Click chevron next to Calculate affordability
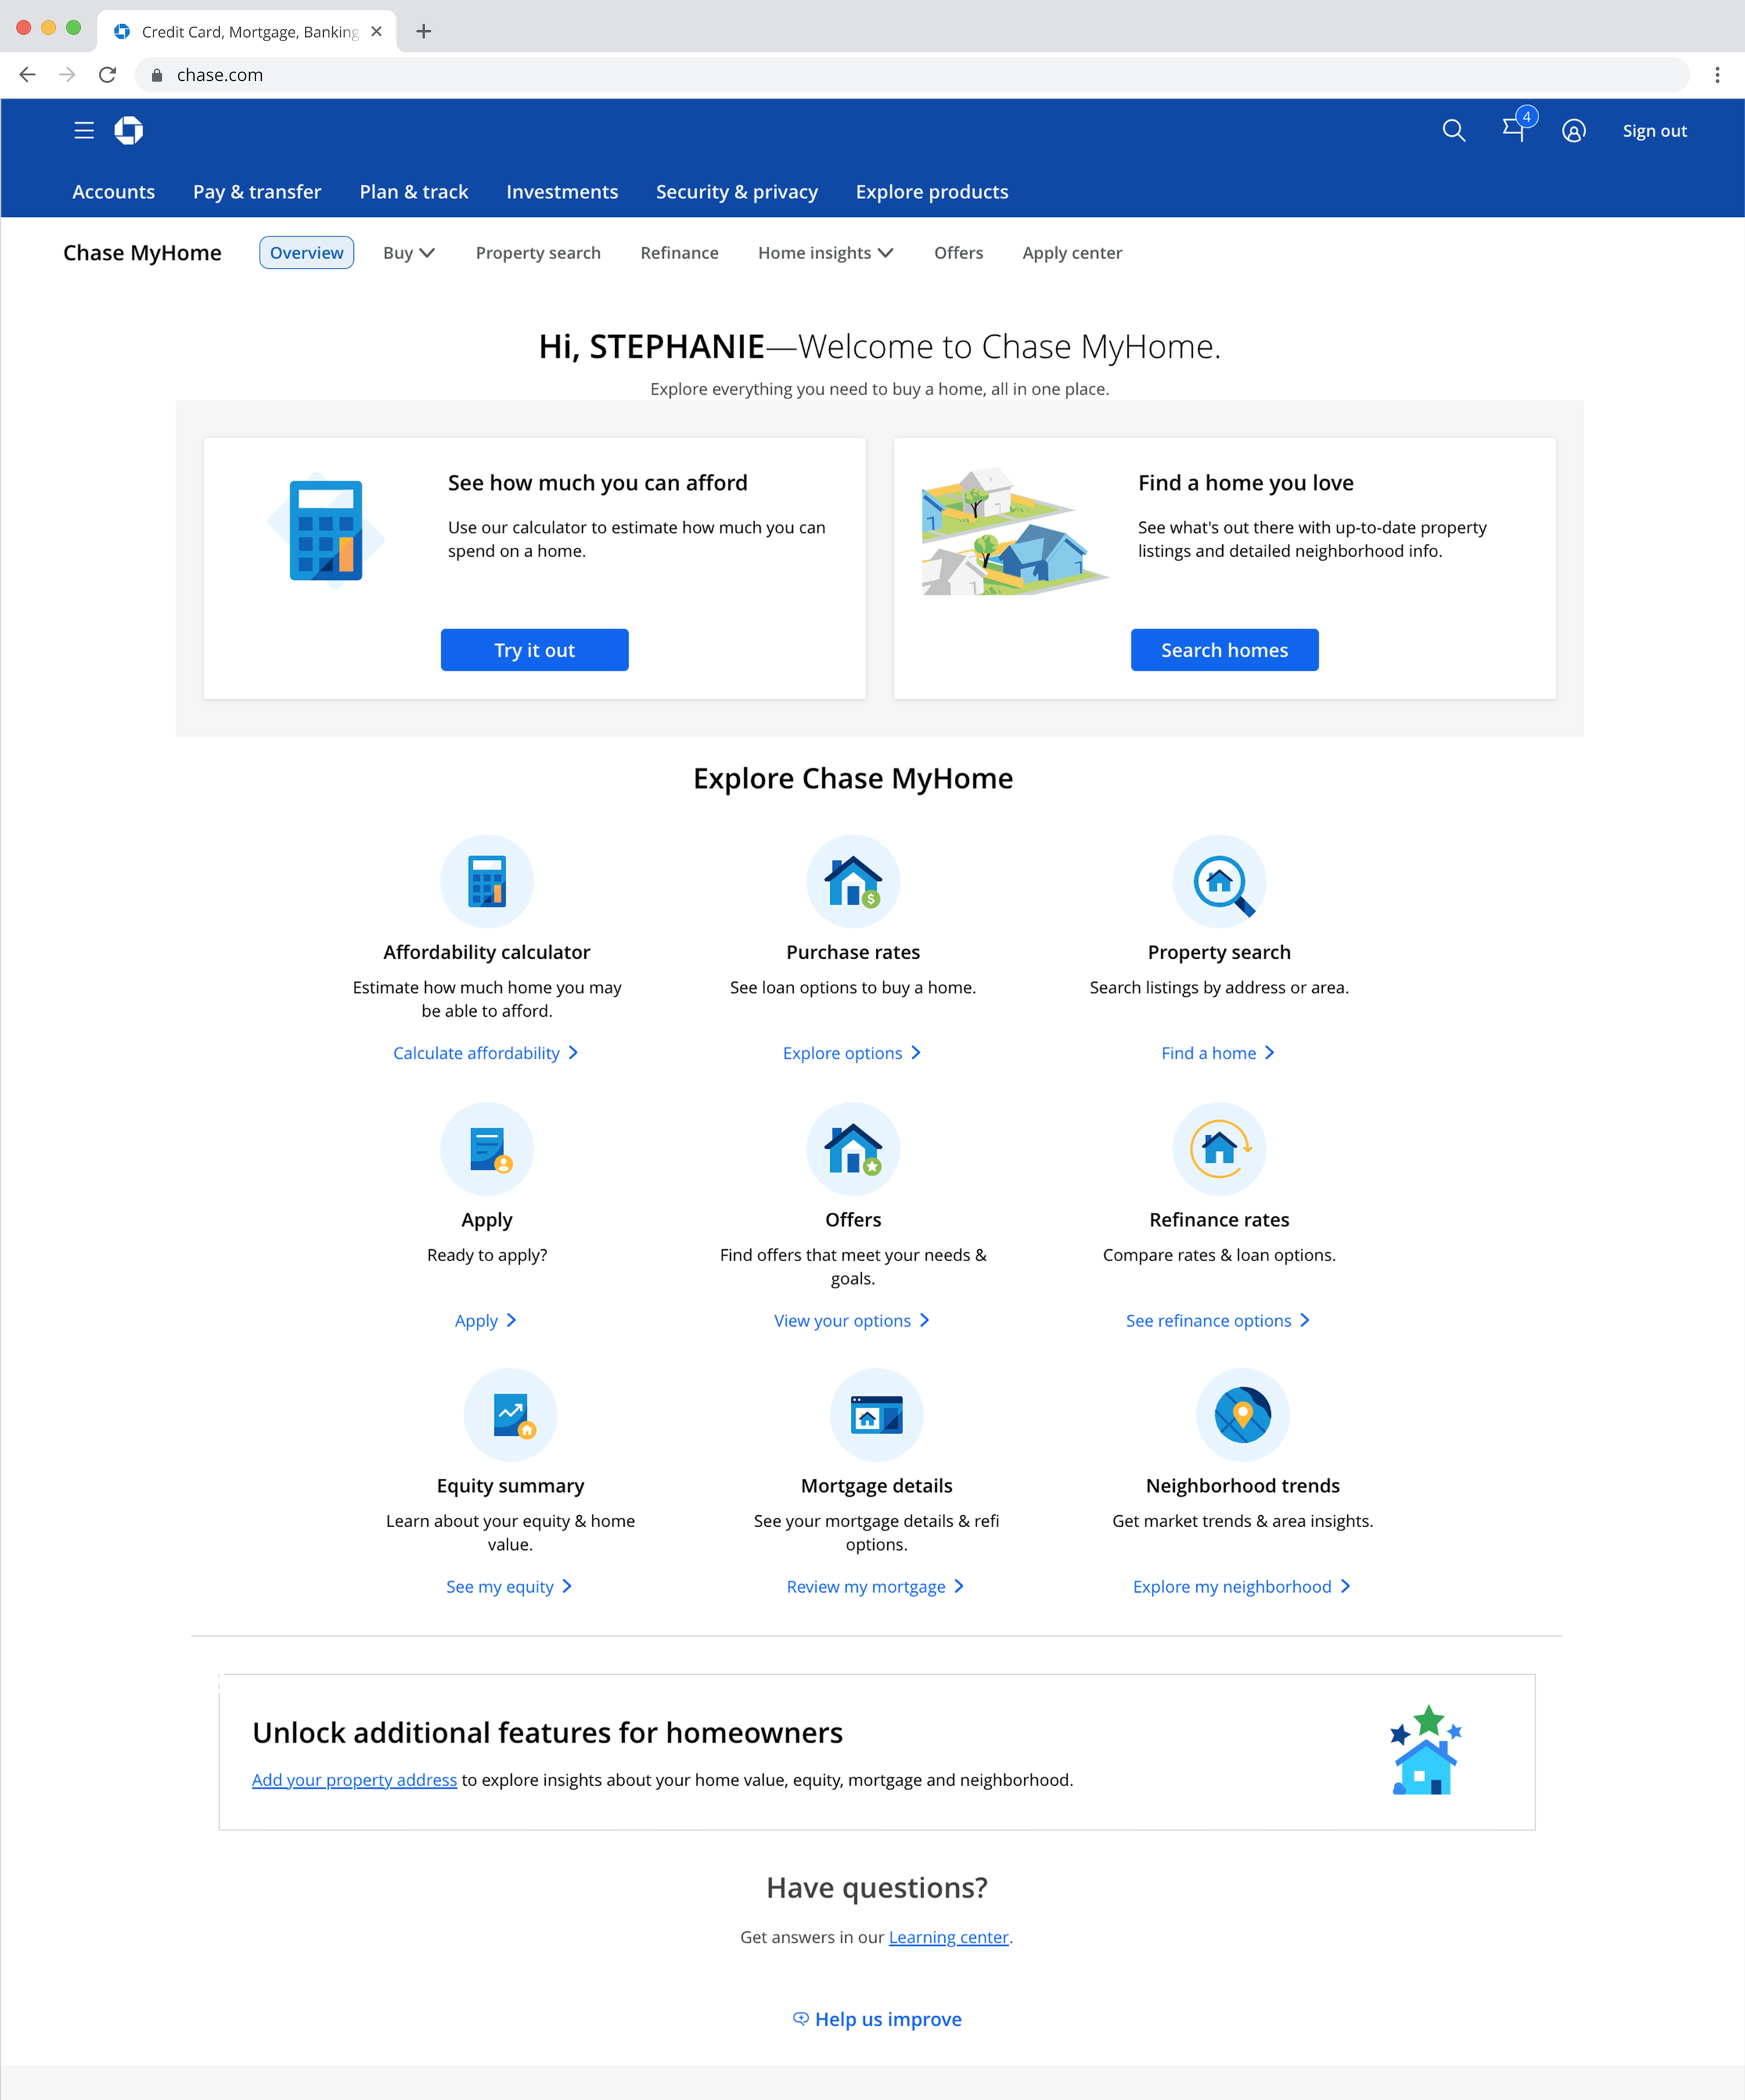The image size is (1745, 2100). point(573,1053)
